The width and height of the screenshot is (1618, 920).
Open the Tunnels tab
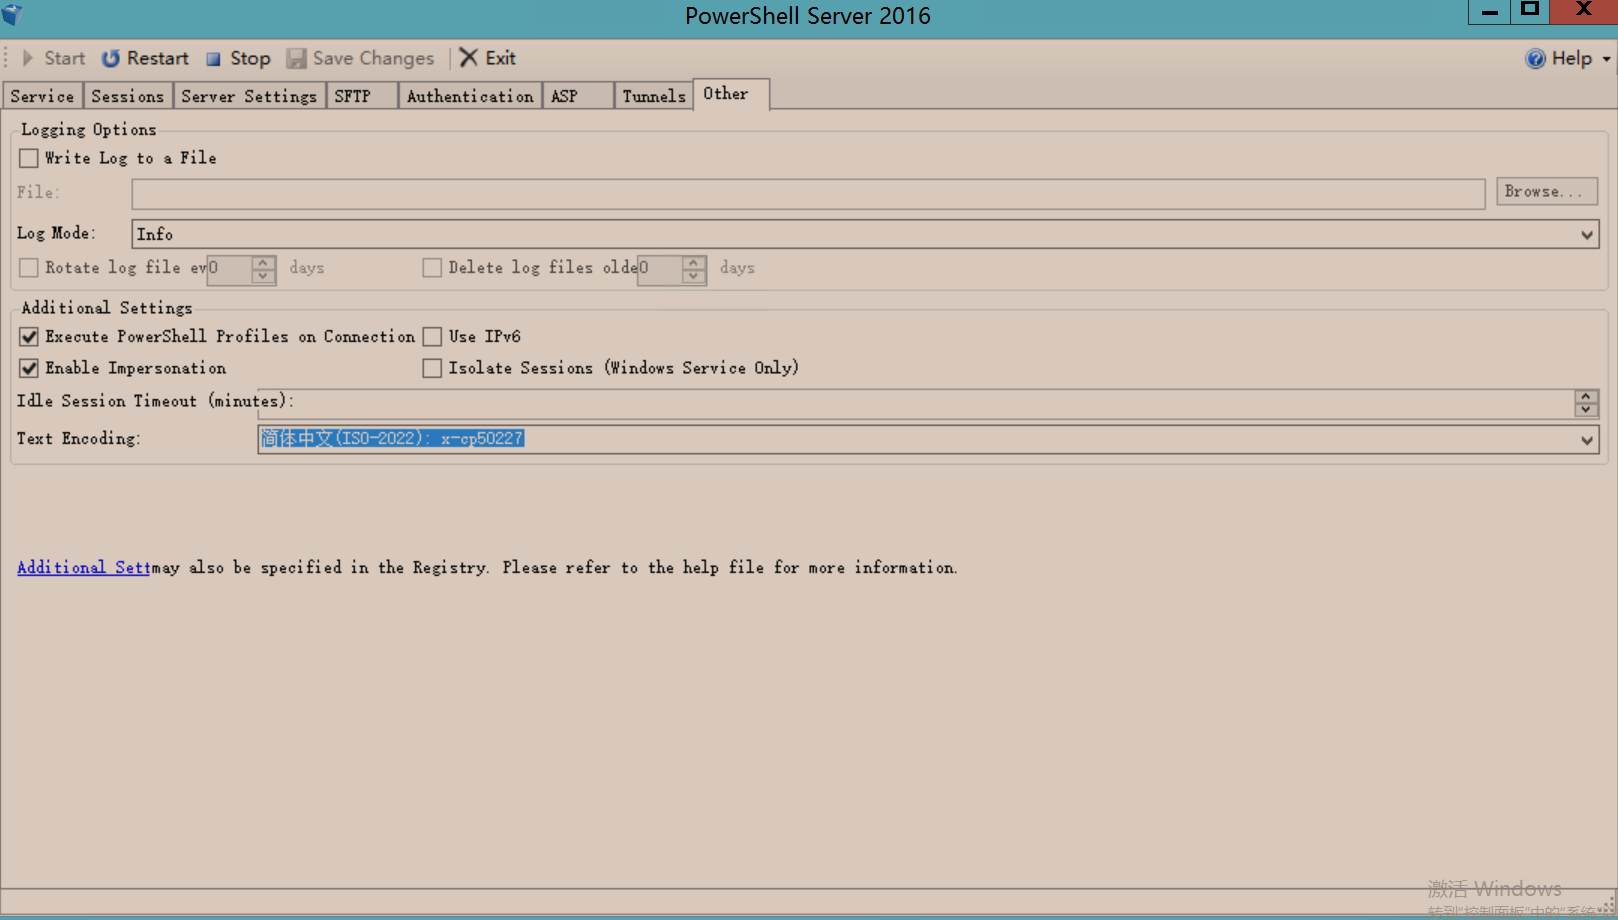(x=654, y=96)
